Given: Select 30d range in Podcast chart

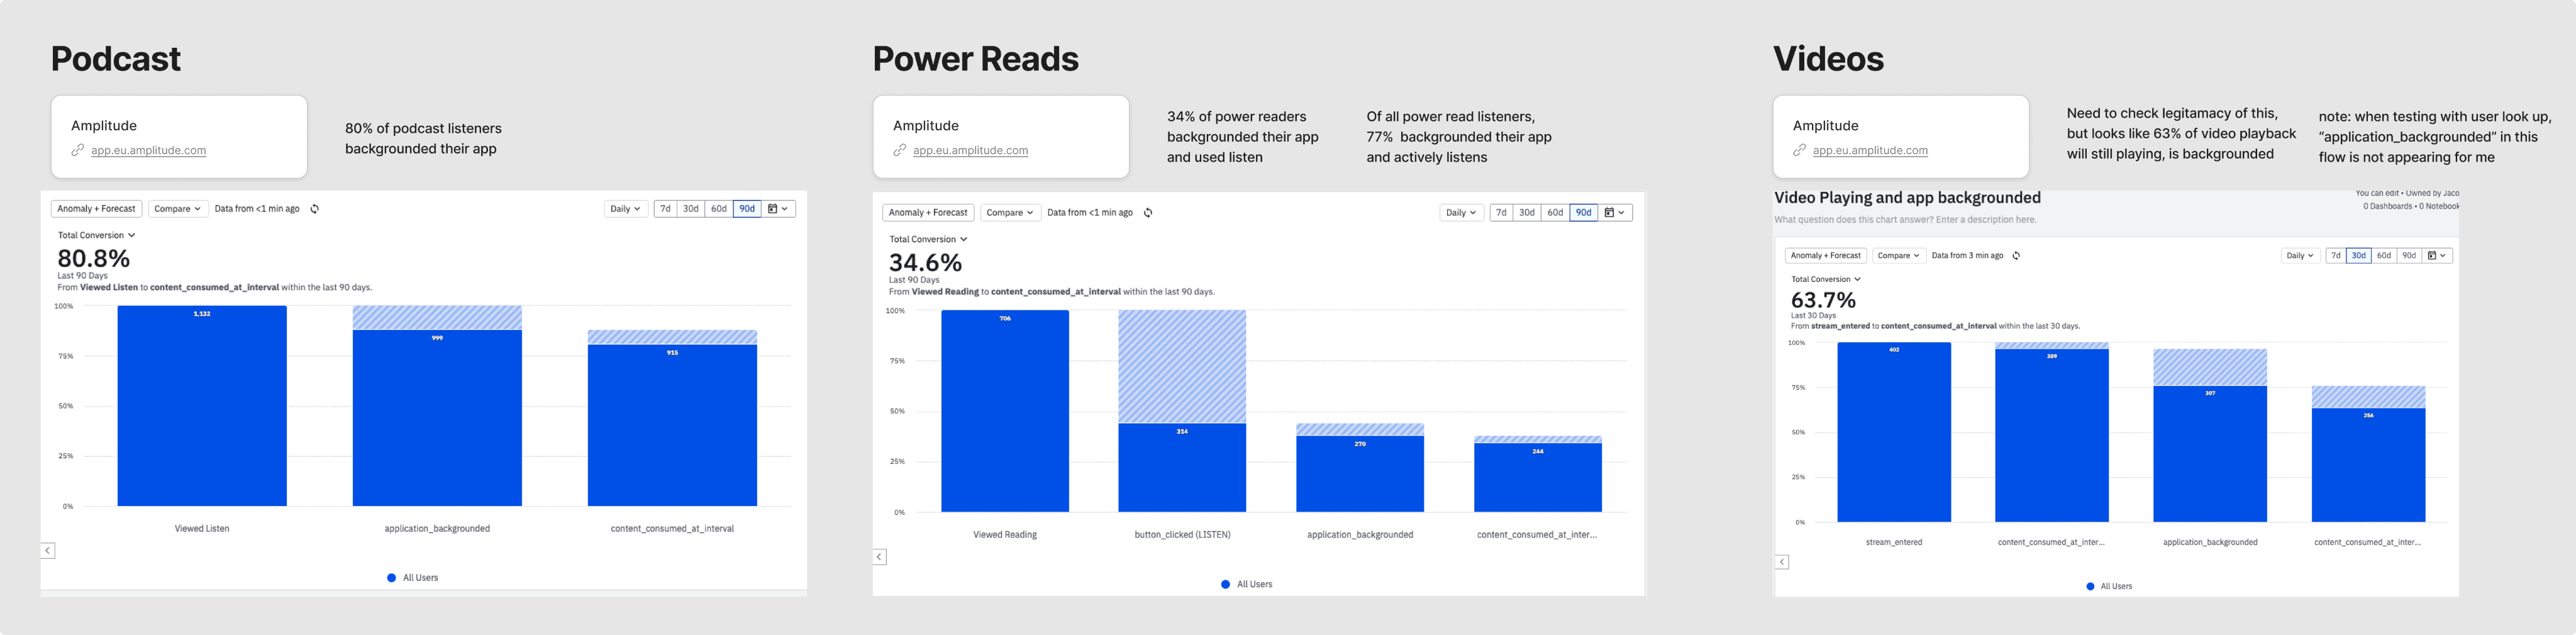Looking at the screenshot, I should pos(690,209).
